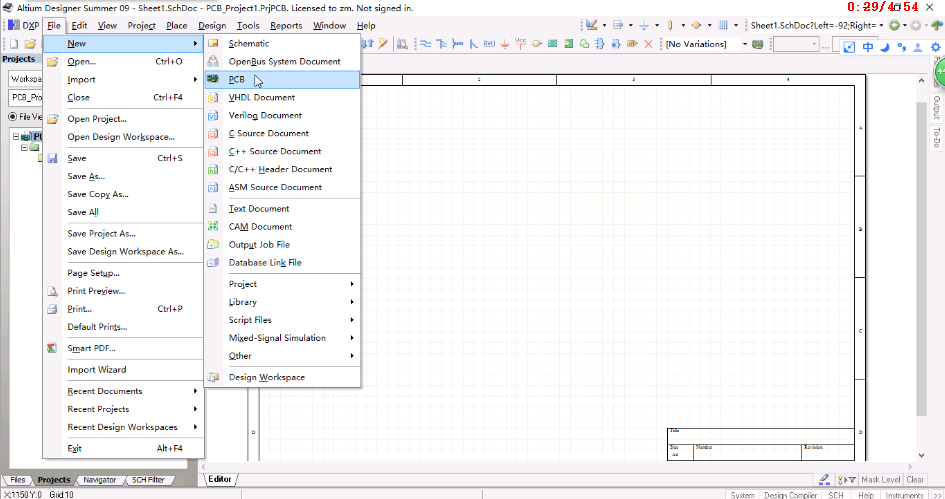Click the Place Wire tool icon

(425, 44)
